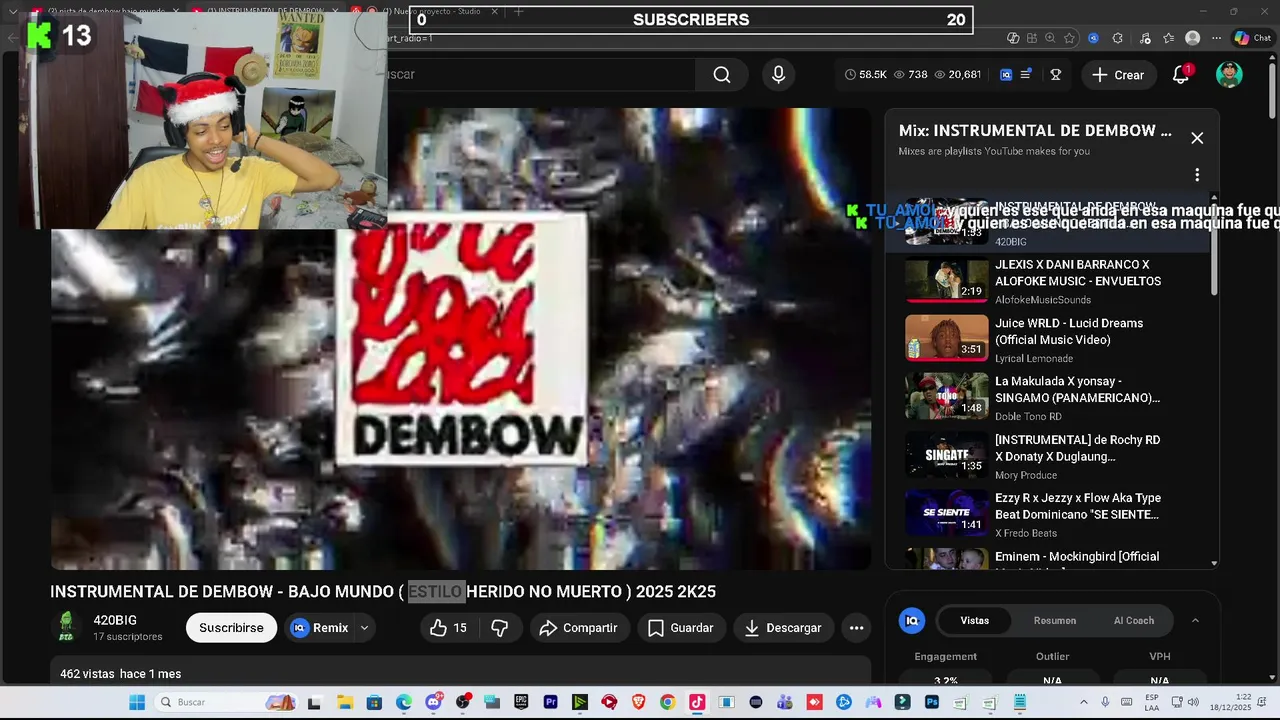This screenshot has width=1280, height=720.
Task: Open browser settings three-dot menu
Action: [x=1216, y=38]
